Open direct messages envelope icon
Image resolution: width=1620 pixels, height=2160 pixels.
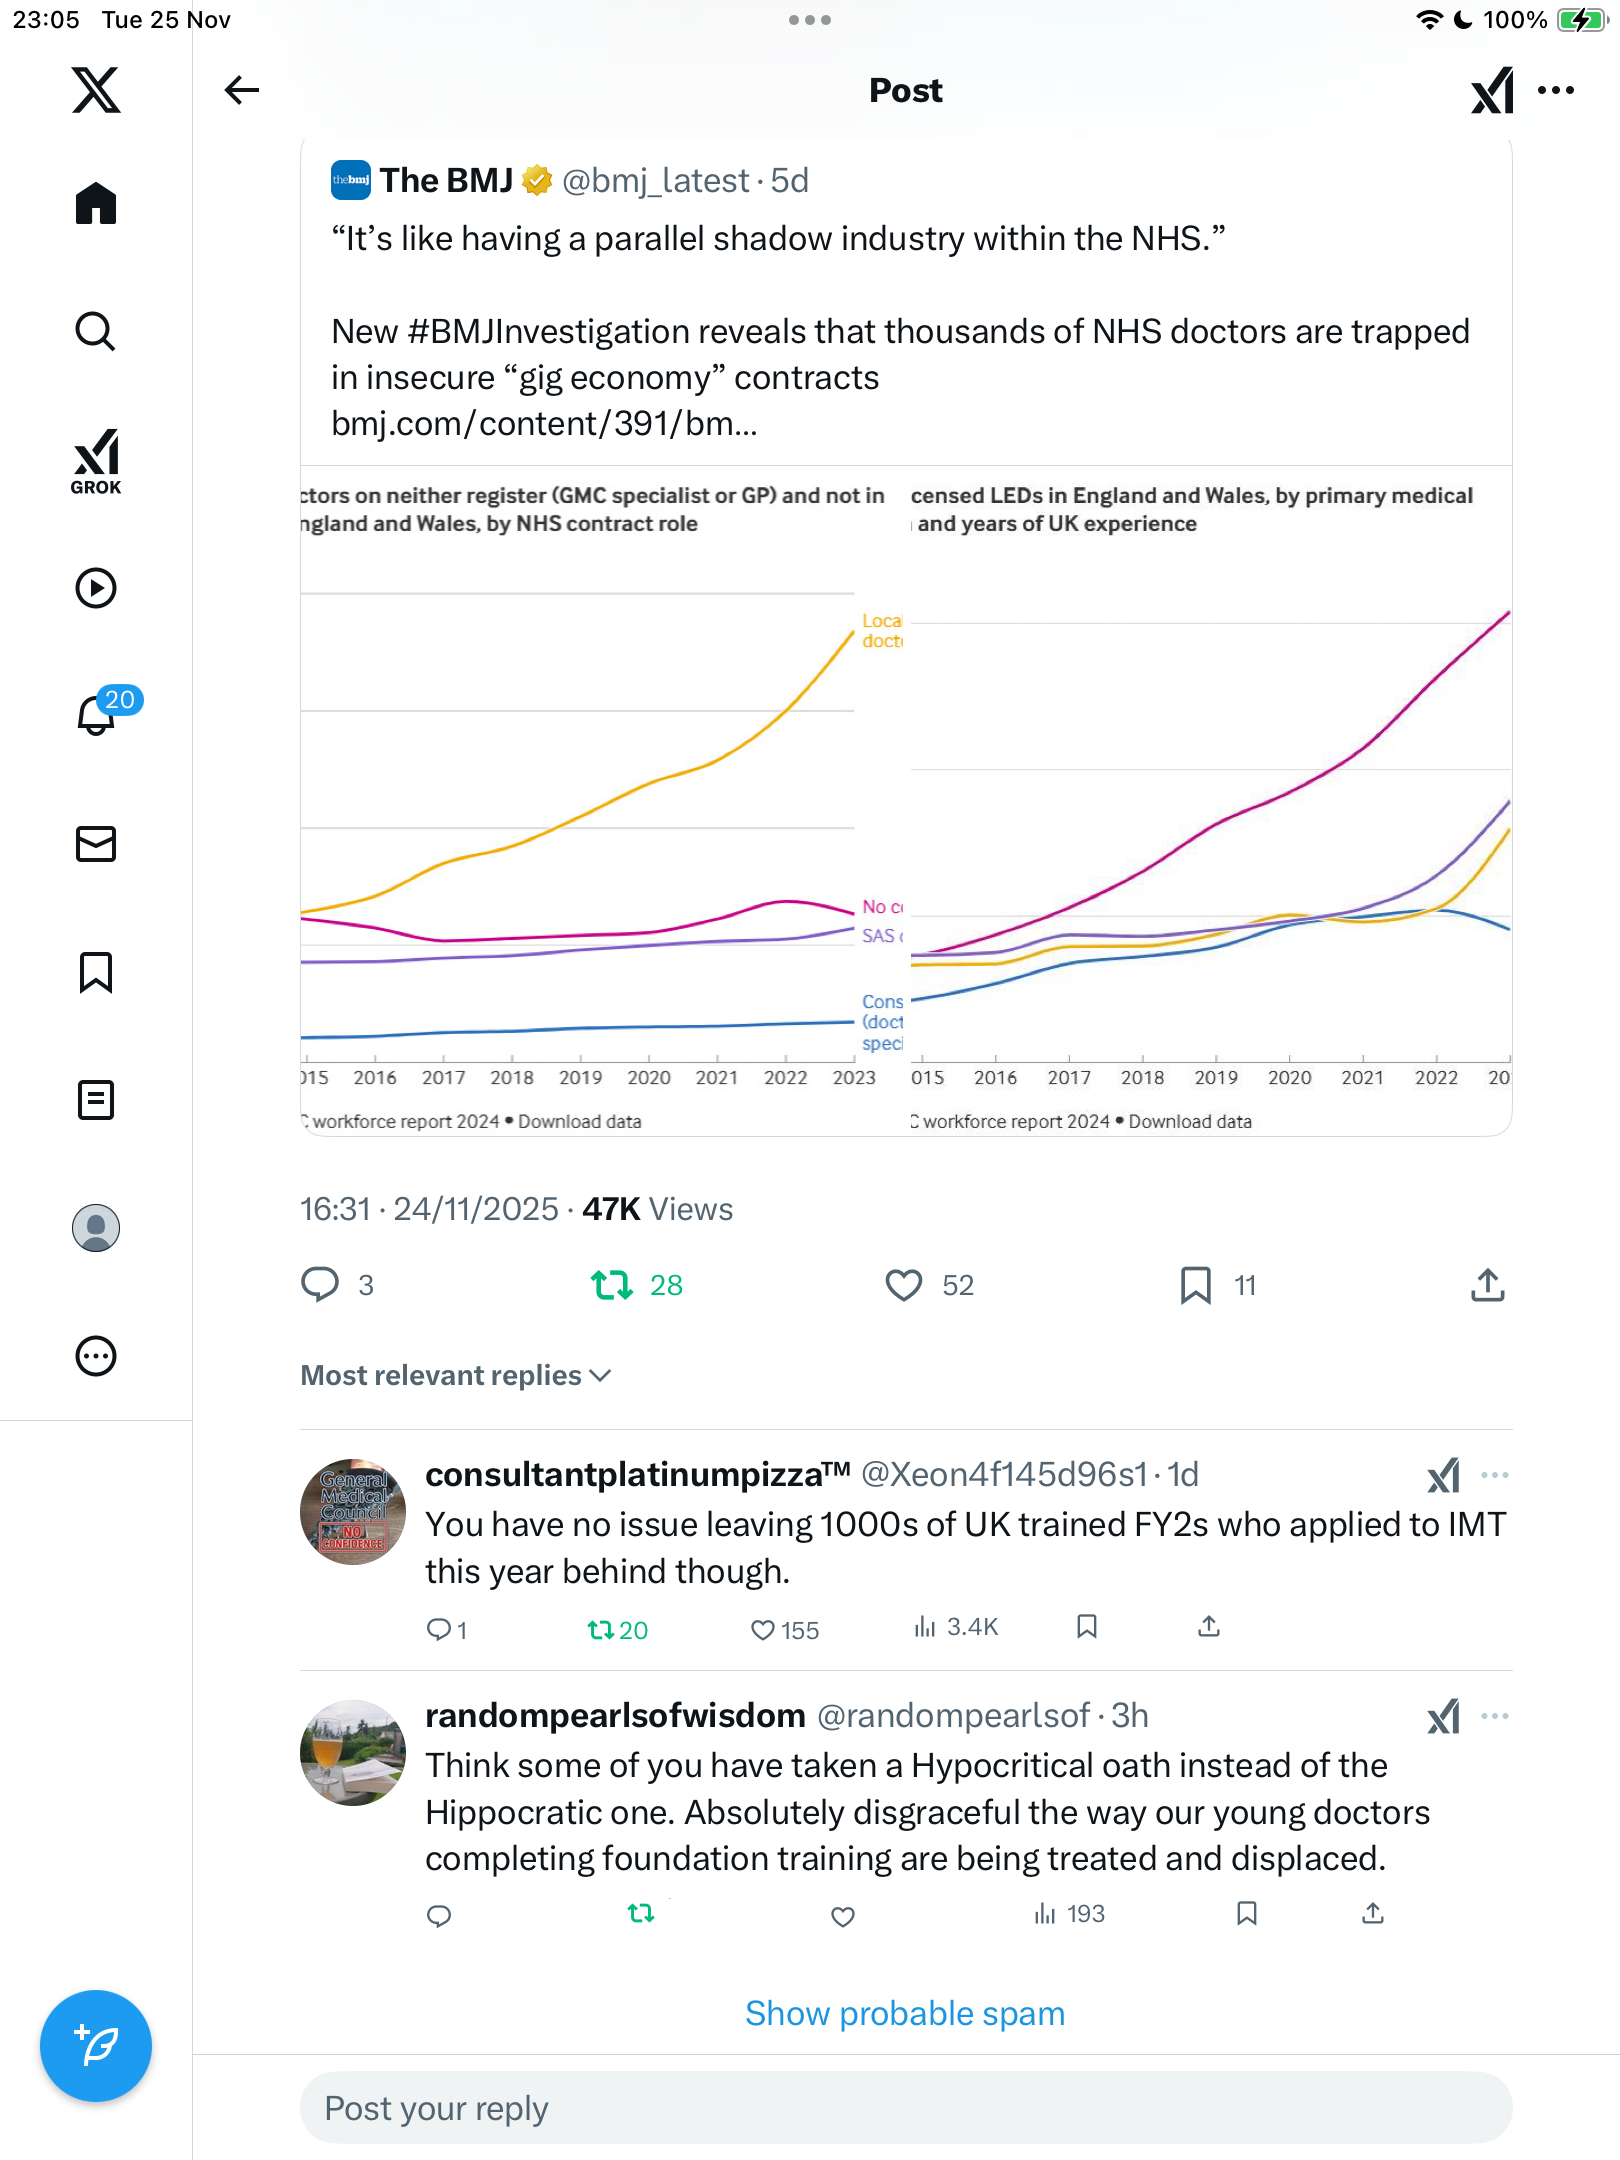pos(96,844)
